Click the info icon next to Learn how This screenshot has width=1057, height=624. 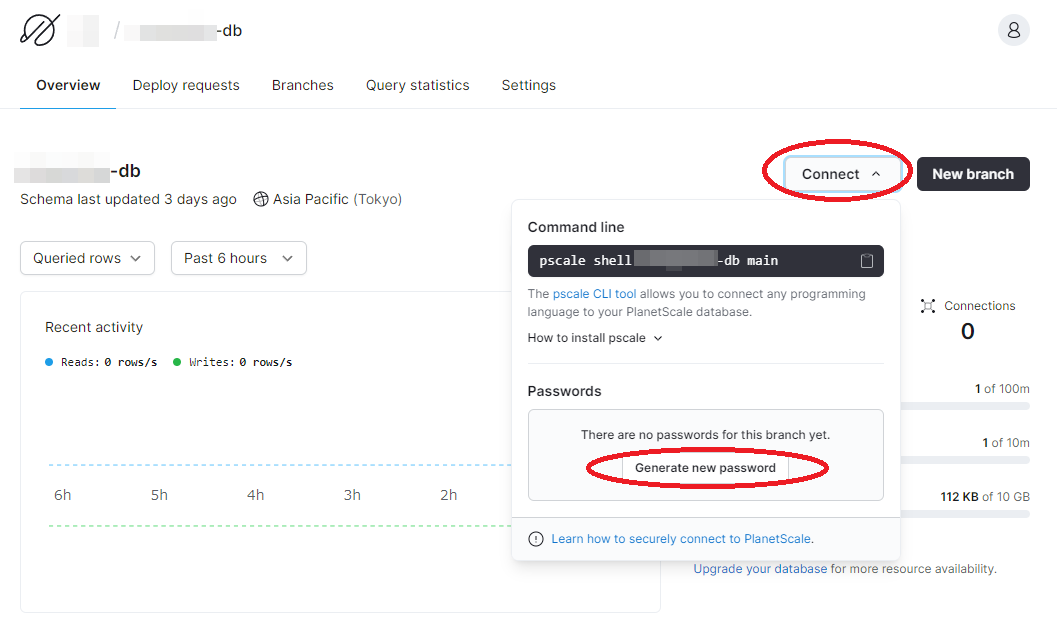point(536,539)
